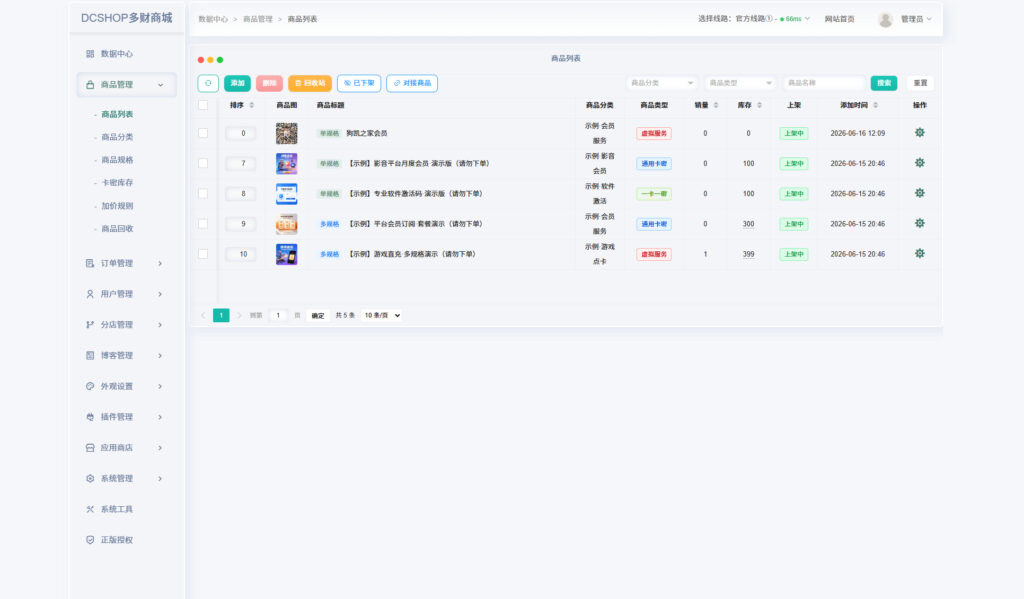Sort by 排序 column arrows

tap(251, 105)
